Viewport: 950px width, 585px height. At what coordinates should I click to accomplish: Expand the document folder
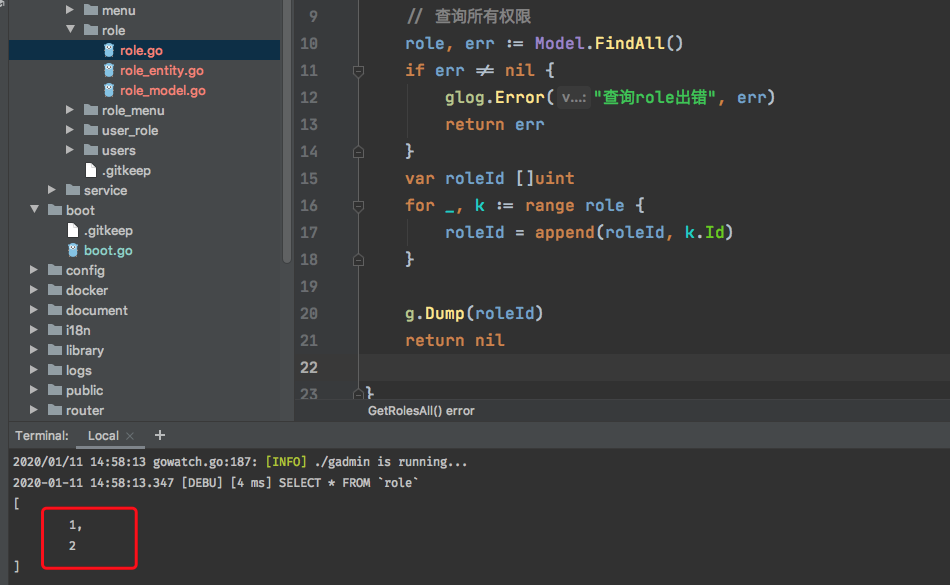(33, 309)
